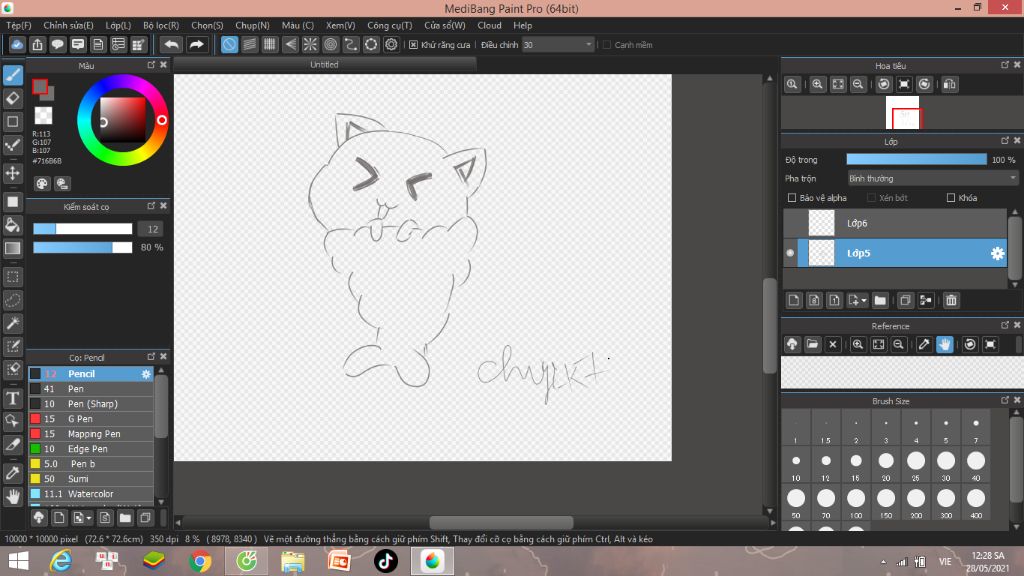Activate the rectangular Select tool
This screenshot has width=1024, height=576.
(x=12, y=277)
